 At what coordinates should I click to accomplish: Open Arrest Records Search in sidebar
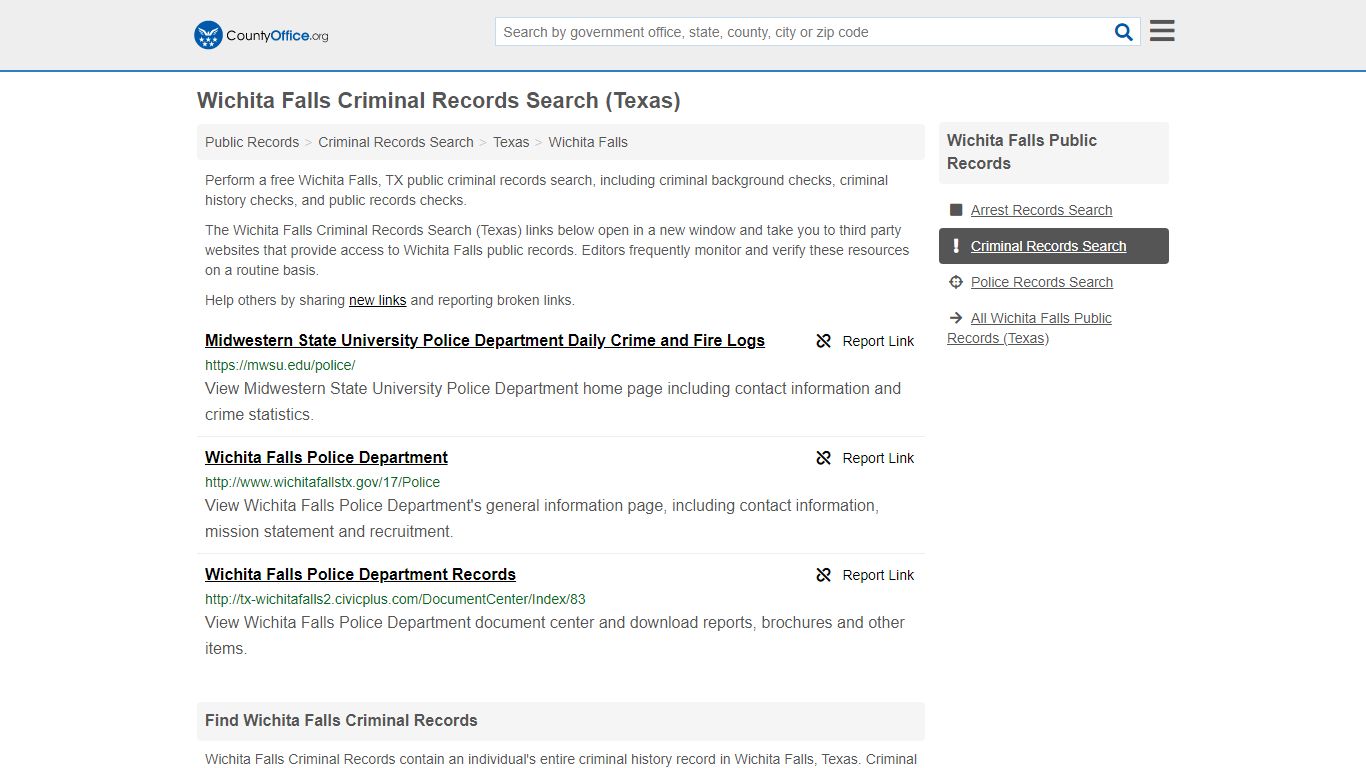(1041, 210)
